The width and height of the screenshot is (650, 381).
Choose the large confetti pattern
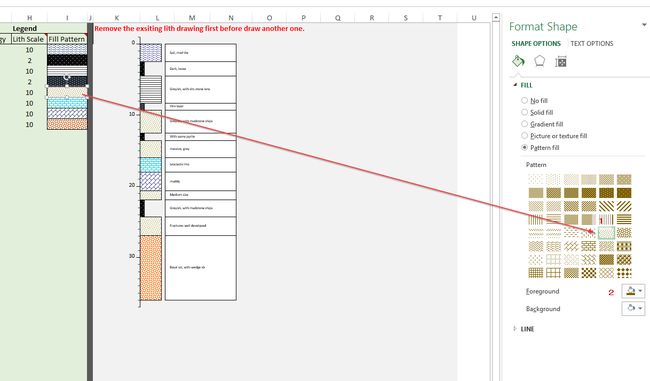(x=624, y=233)
